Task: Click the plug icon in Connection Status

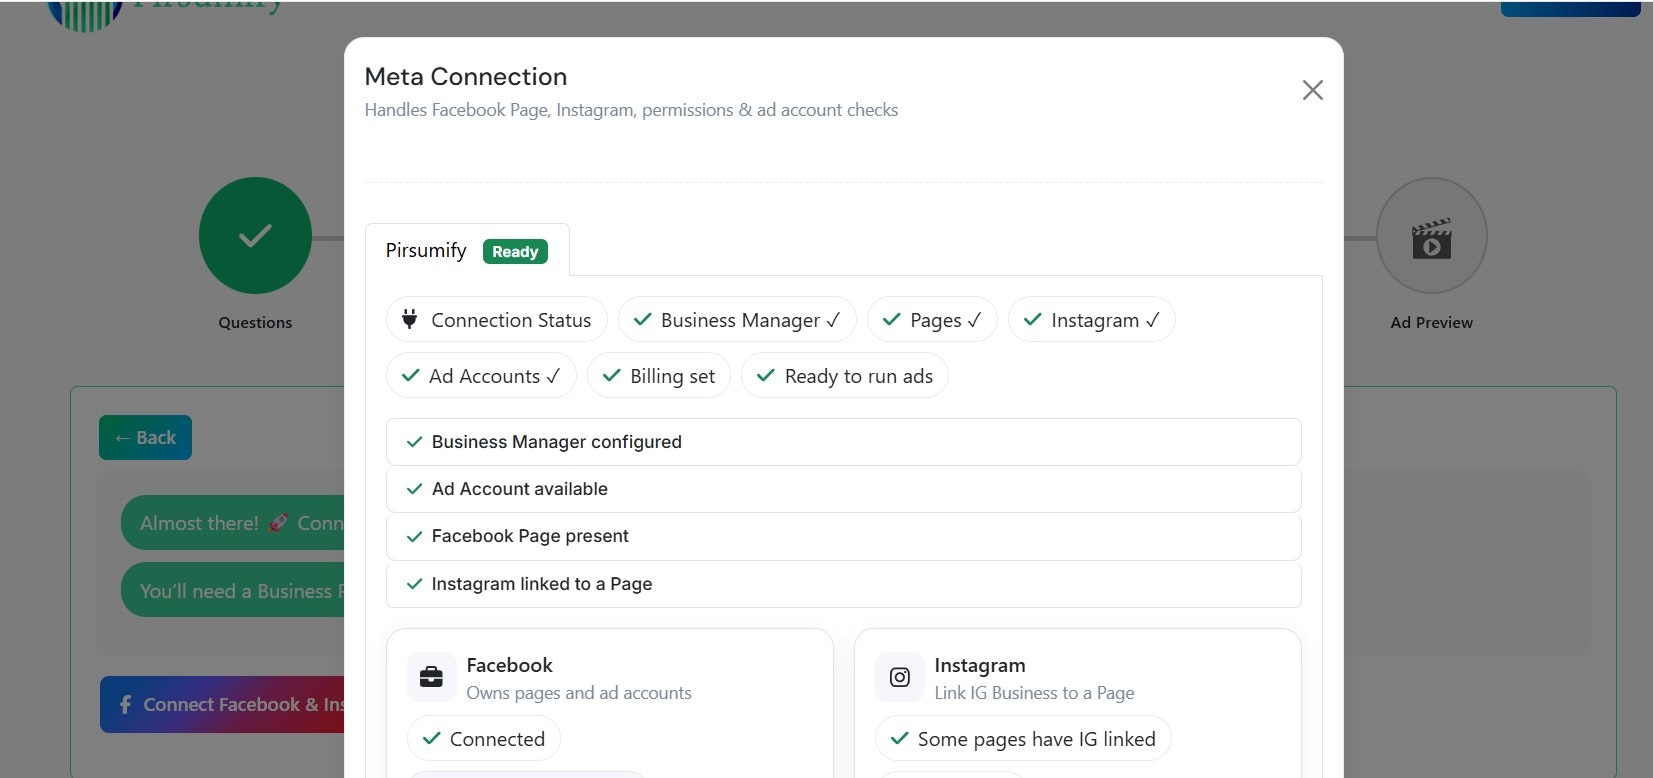Action: coord(409,320)
